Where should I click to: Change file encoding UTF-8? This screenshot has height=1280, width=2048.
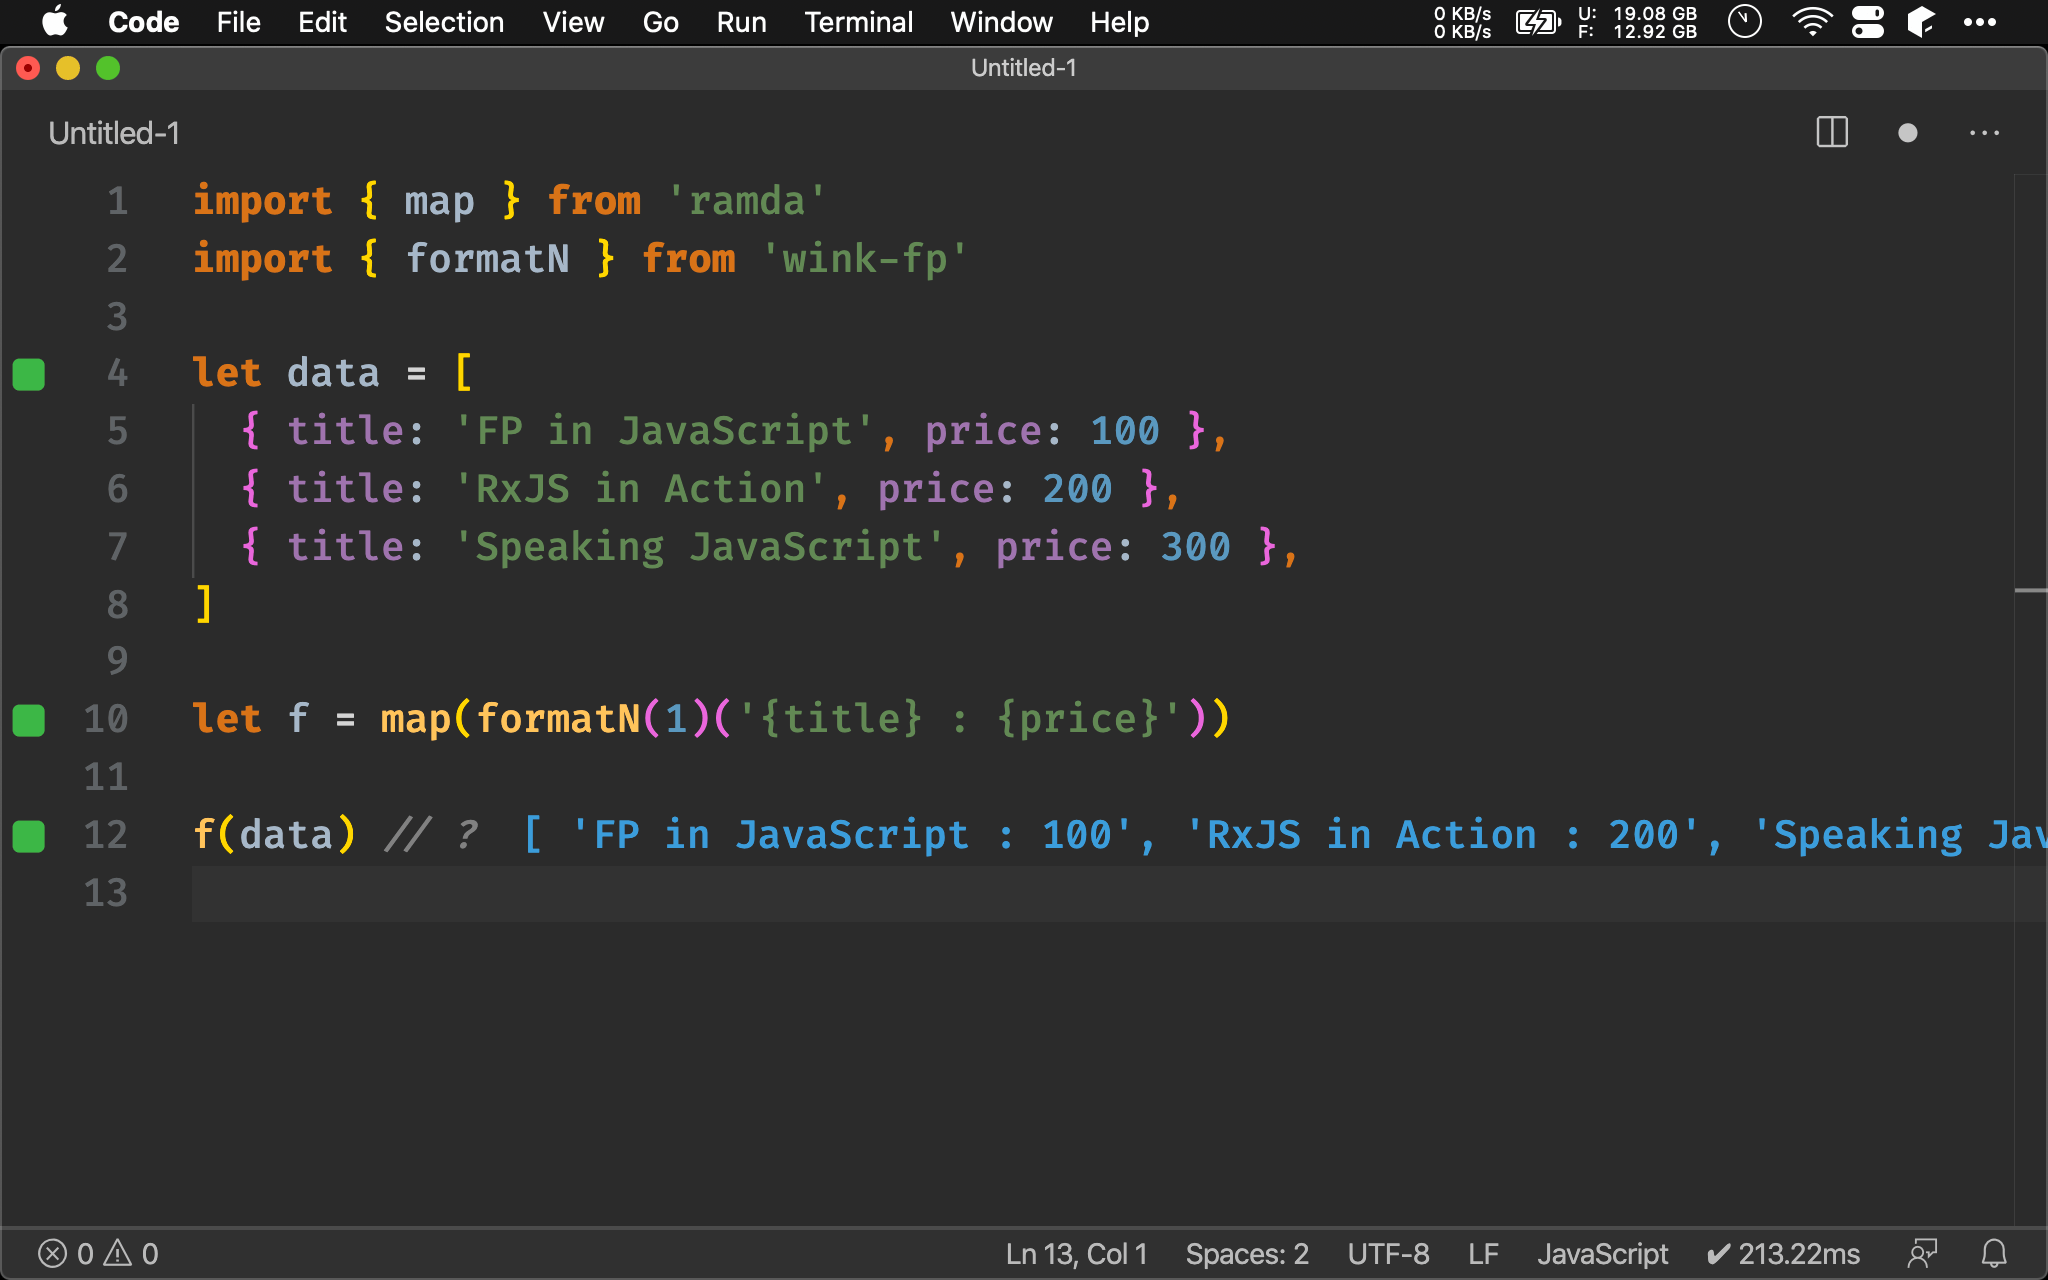point(1388,1254)
